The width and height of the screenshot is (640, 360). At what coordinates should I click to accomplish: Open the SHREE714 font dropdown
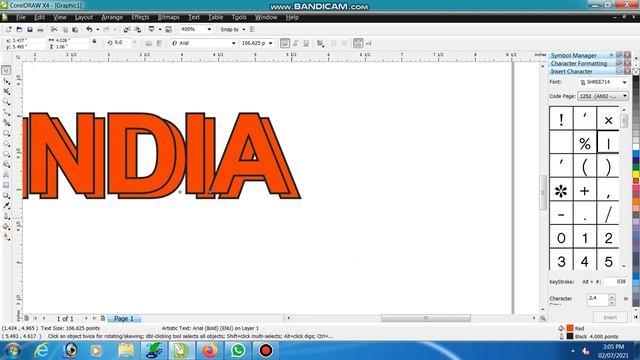click(624, 82)
